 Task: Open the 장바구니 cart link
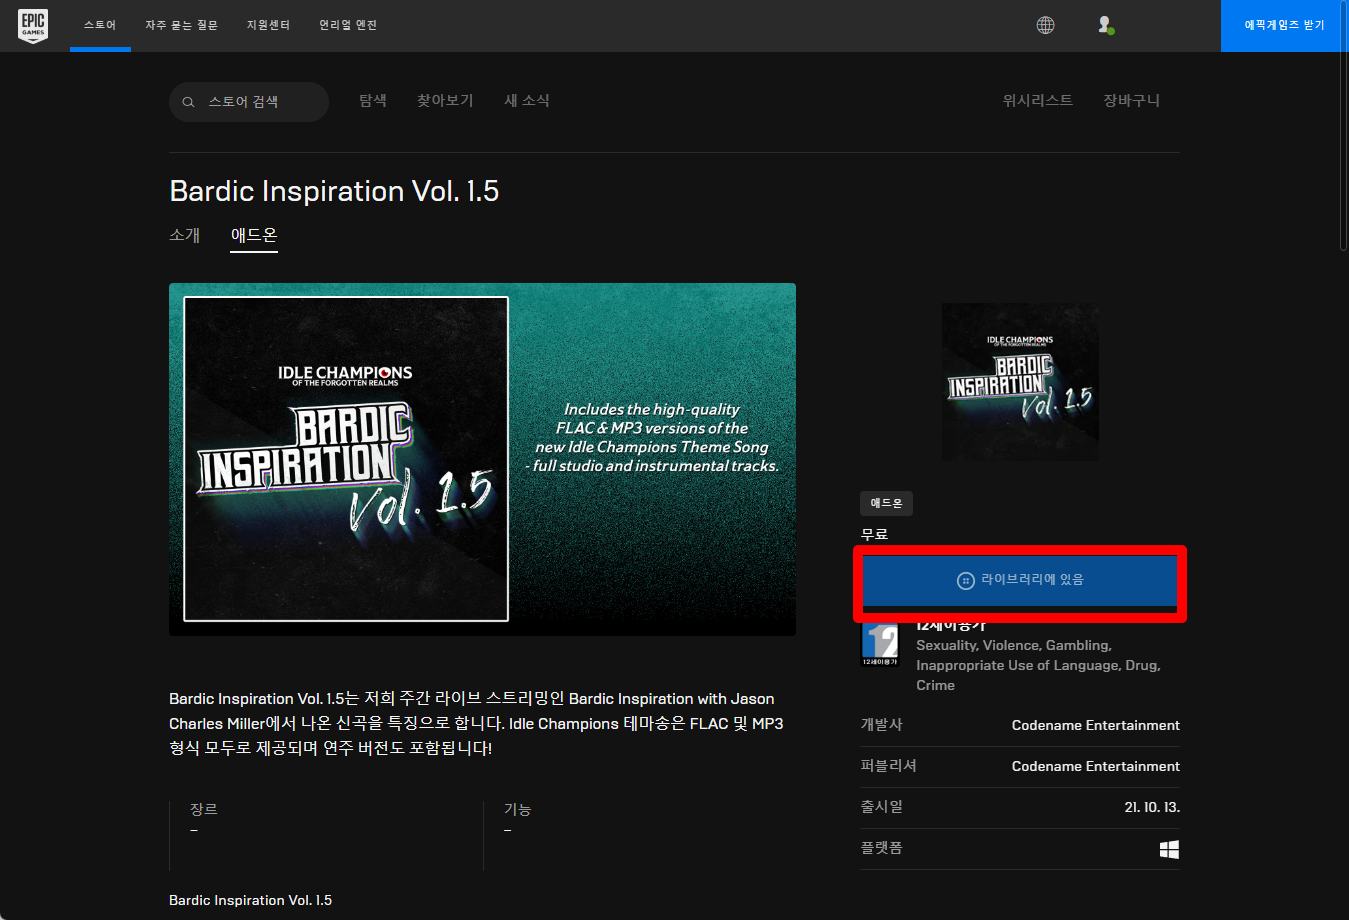[x=1132, y=101]
